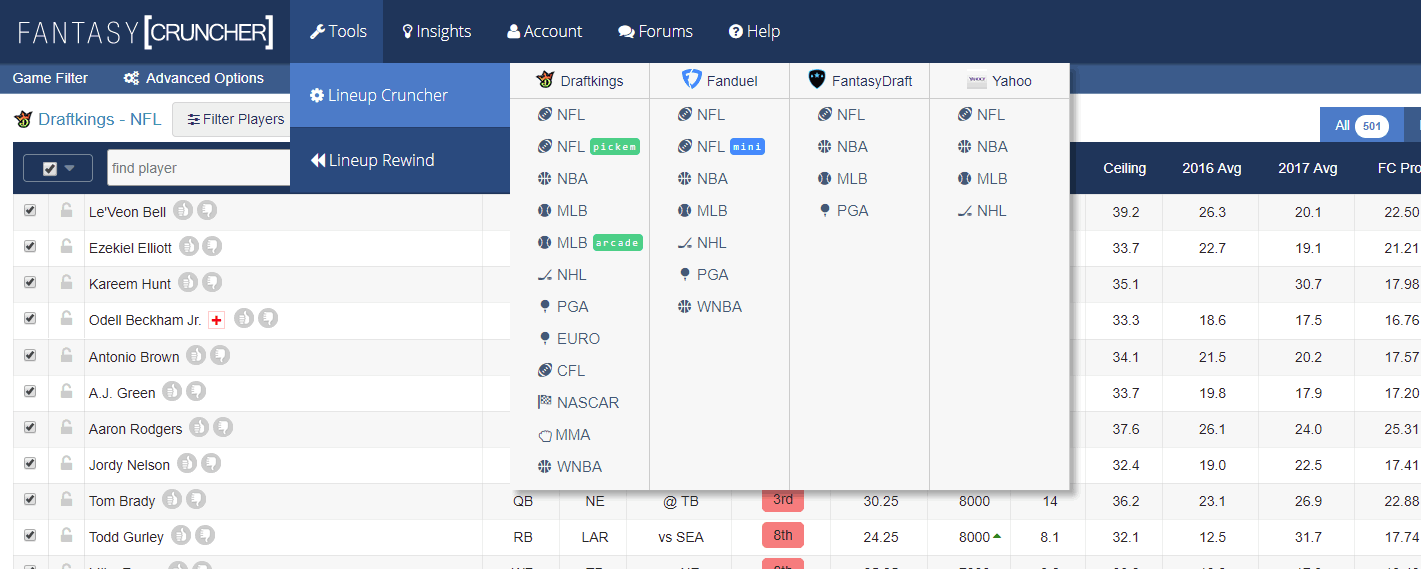Image resolution: width=1421 pixels, height=569 pixels.
Task: Choose Draftkings NASCAR
Action: (x=578, y=402)
